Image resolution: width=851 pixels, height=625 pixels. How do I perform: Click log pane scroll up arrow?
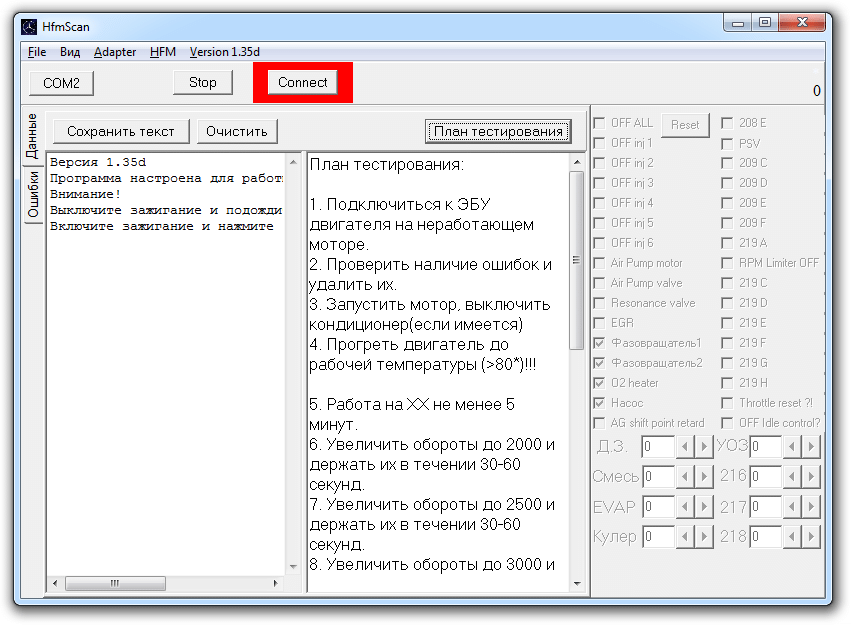point(293,162)
